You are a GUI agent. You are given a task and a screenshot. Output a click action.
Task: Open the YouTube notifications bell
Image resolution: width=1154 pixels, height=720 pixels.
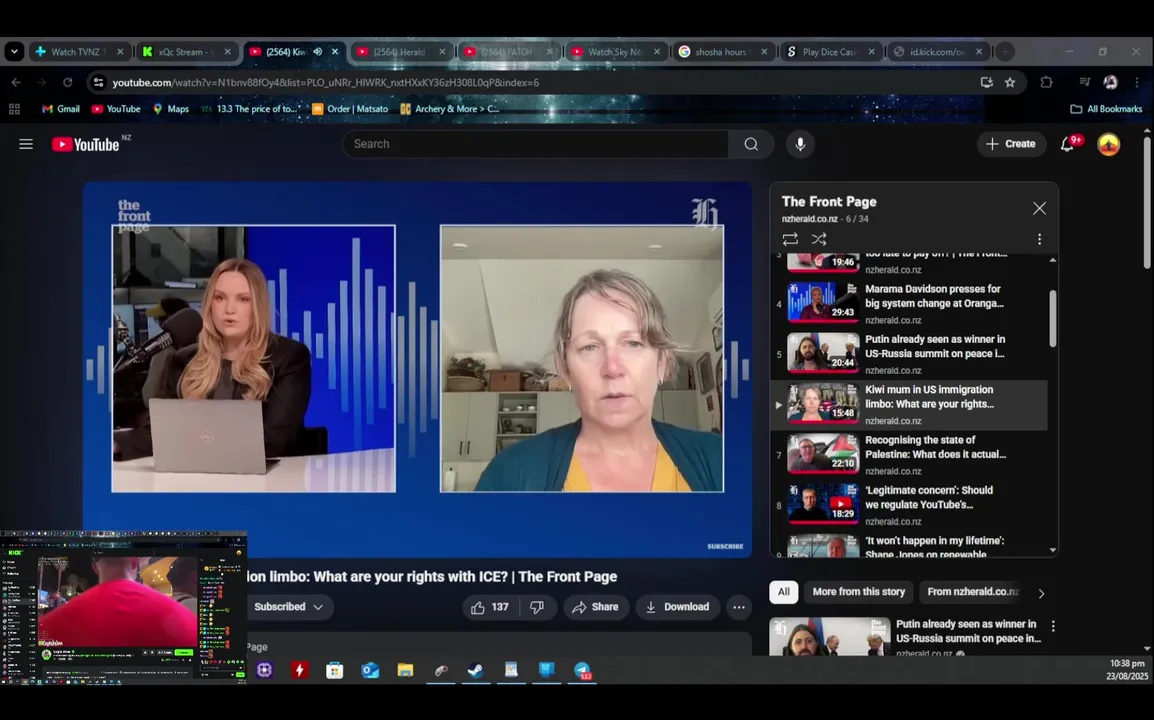(1068, 144)
